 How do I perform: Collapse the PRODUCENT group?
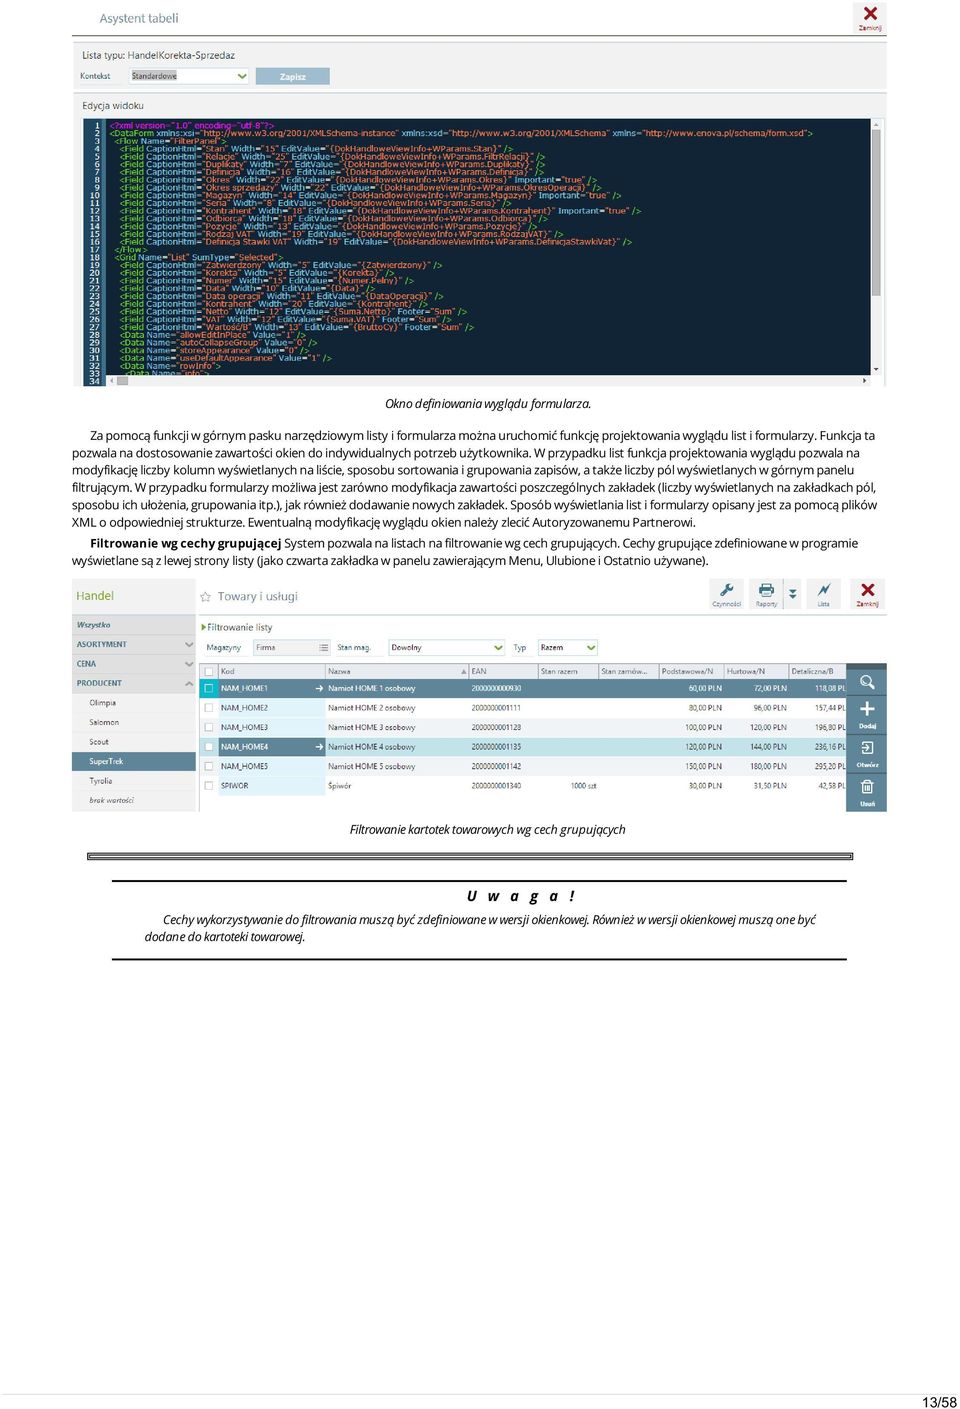[134, 683]
